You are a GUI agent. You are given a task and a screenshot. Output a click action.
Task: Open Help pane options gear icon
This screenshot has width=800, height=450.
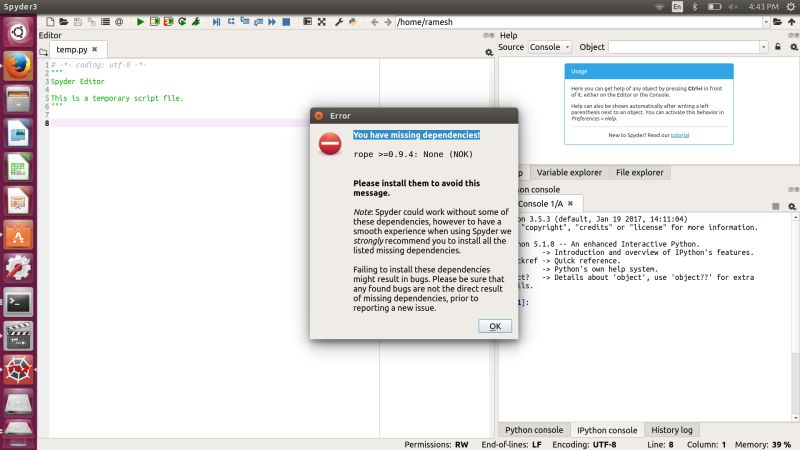tap(794, 47)
